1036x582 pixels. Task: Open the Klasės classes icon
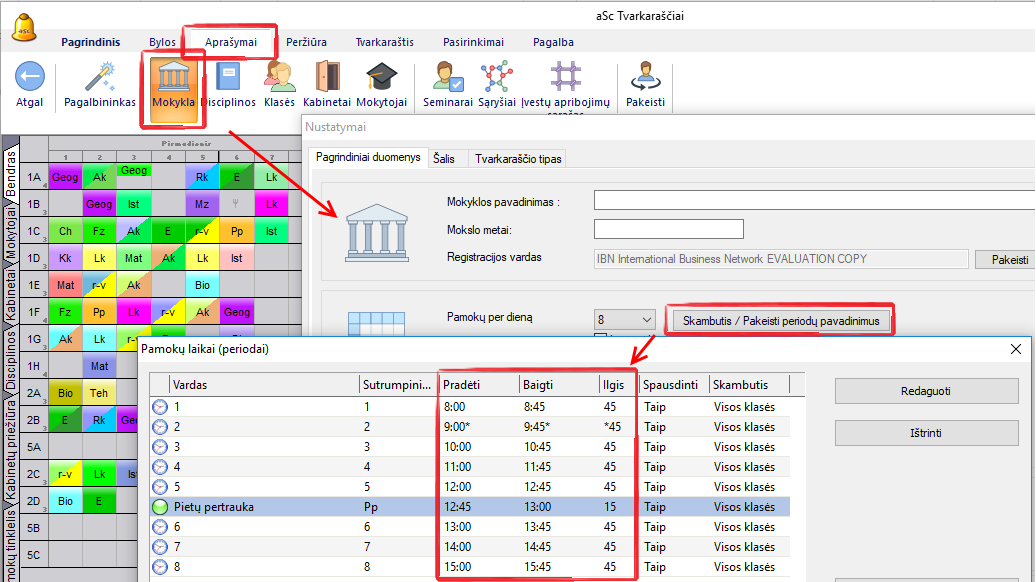(279, 79)
